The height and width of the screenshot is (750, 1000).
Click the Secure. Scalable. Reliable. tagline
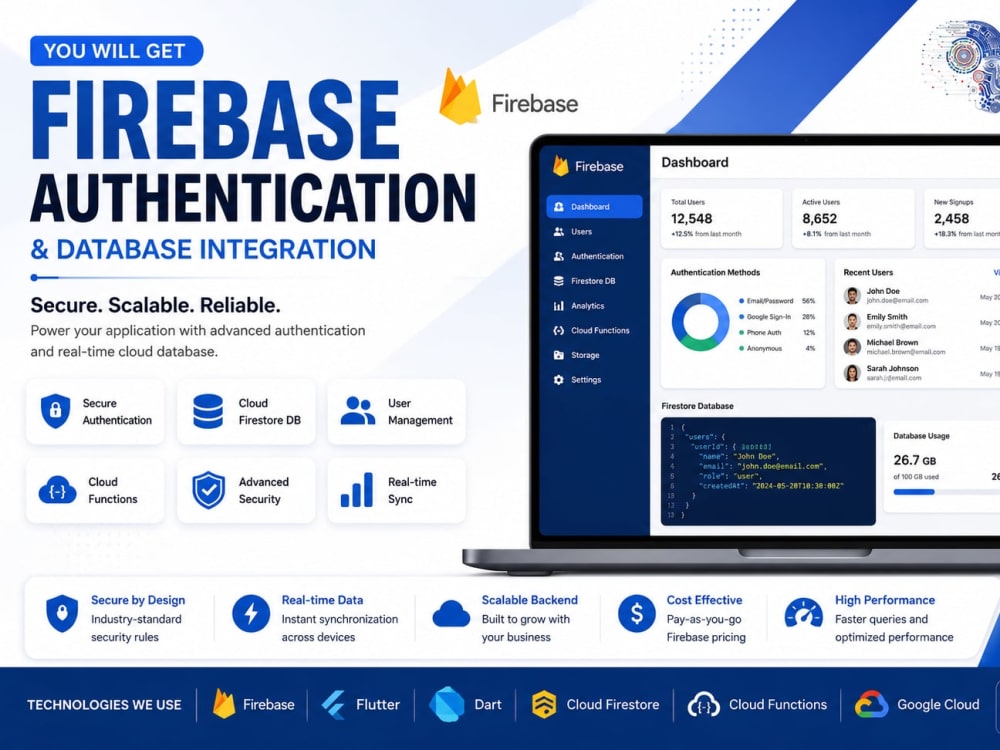(x=156, y=305)
